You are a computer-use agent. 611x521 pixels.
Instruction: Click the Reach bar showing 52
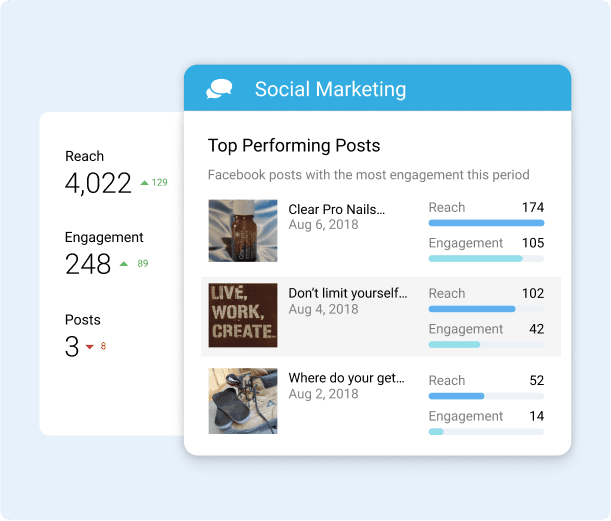click(486, 396)
